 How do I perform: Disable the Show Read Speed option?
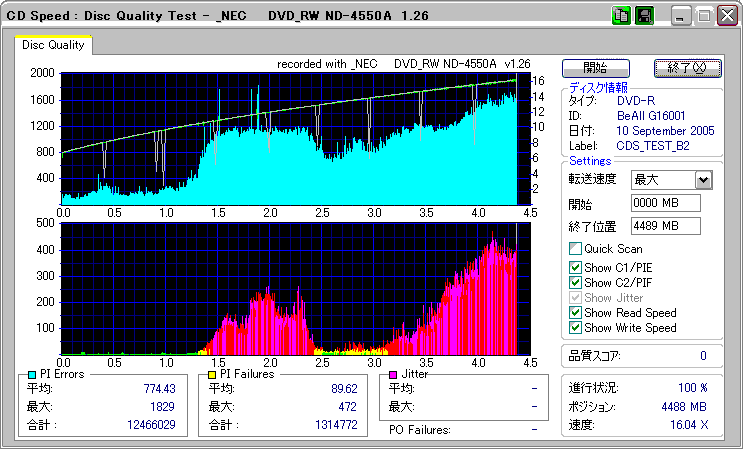pyautogui.click(x=575, y=313)
